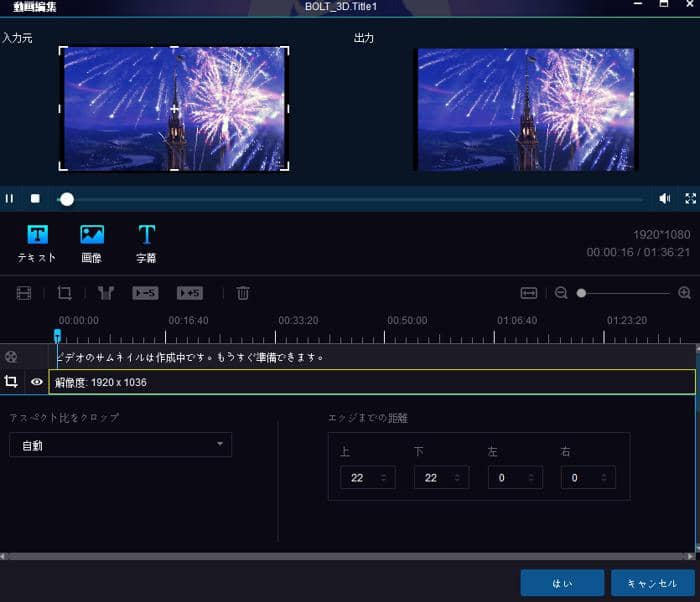Fit timeline to window width

click(x=529, y=293)
